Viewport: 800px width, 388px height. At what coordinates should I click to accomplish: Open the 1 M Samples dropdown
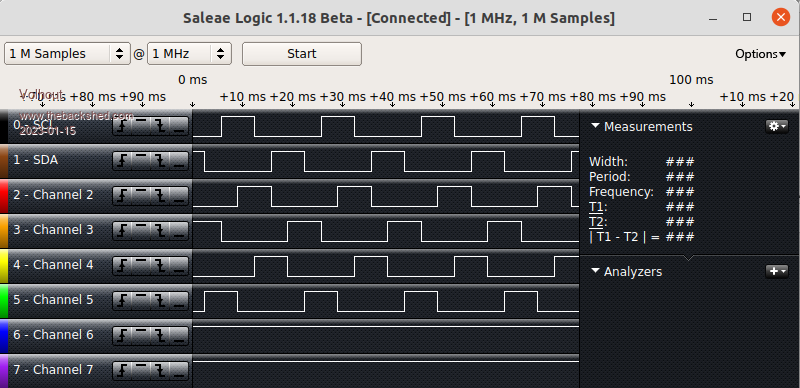pyautogui.click(x=67, y=54)
